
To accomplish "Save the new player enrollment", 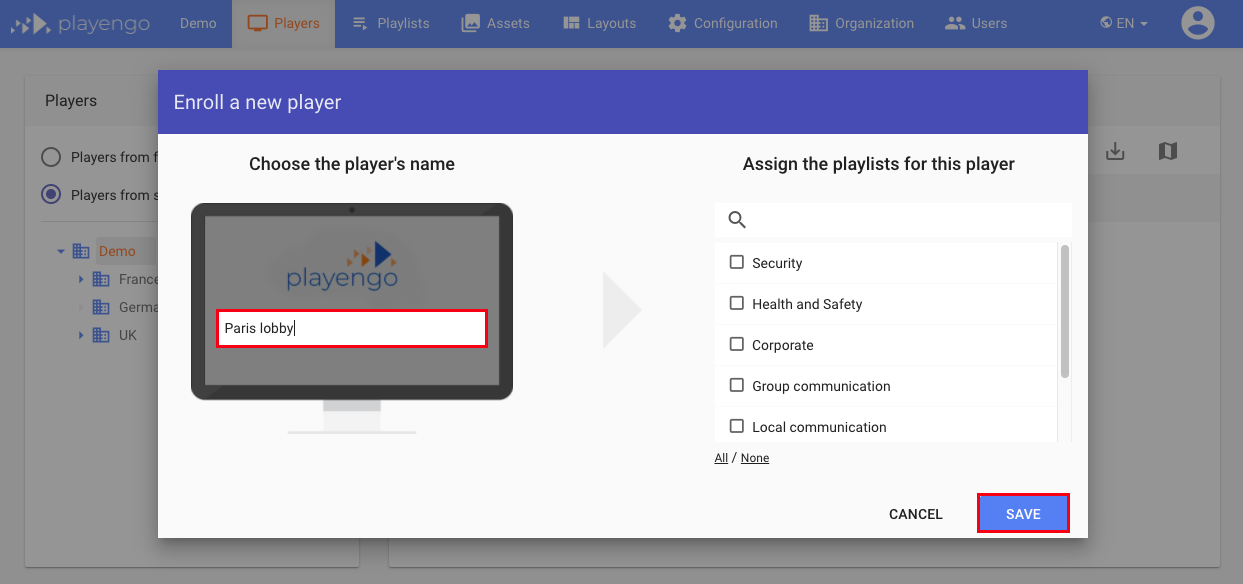I will tap(1022, 513).
